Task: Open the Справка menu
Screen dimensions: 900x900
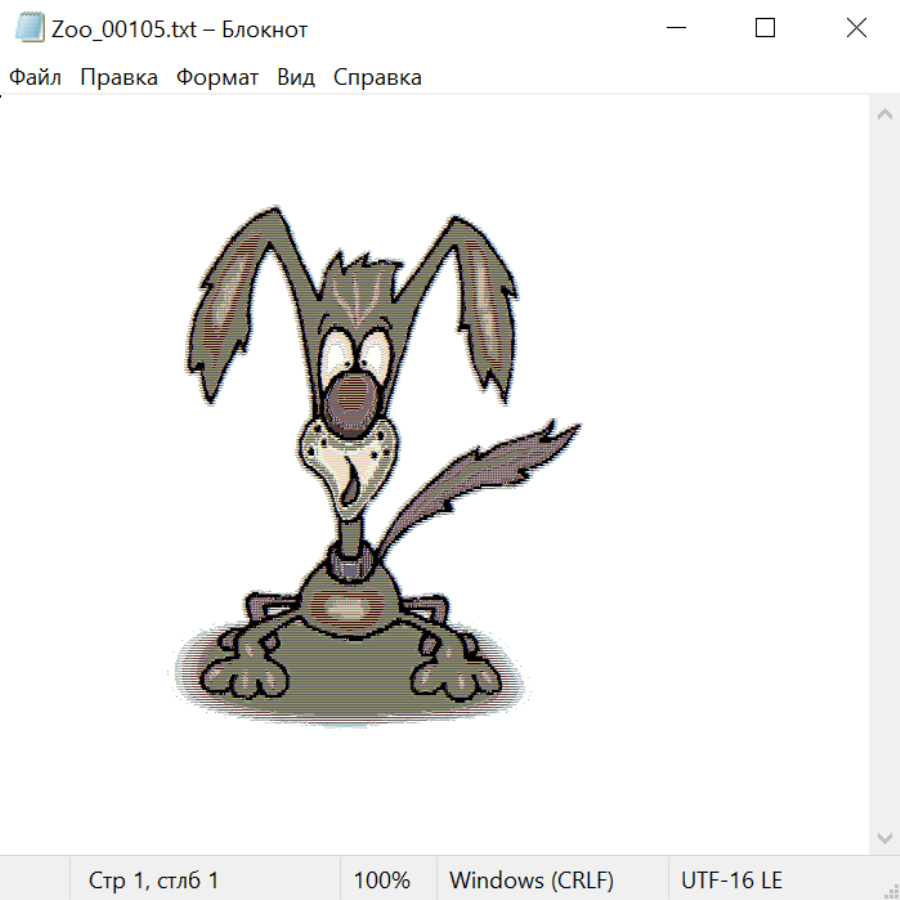Action: pyautogui.click(x=377, y=78)
